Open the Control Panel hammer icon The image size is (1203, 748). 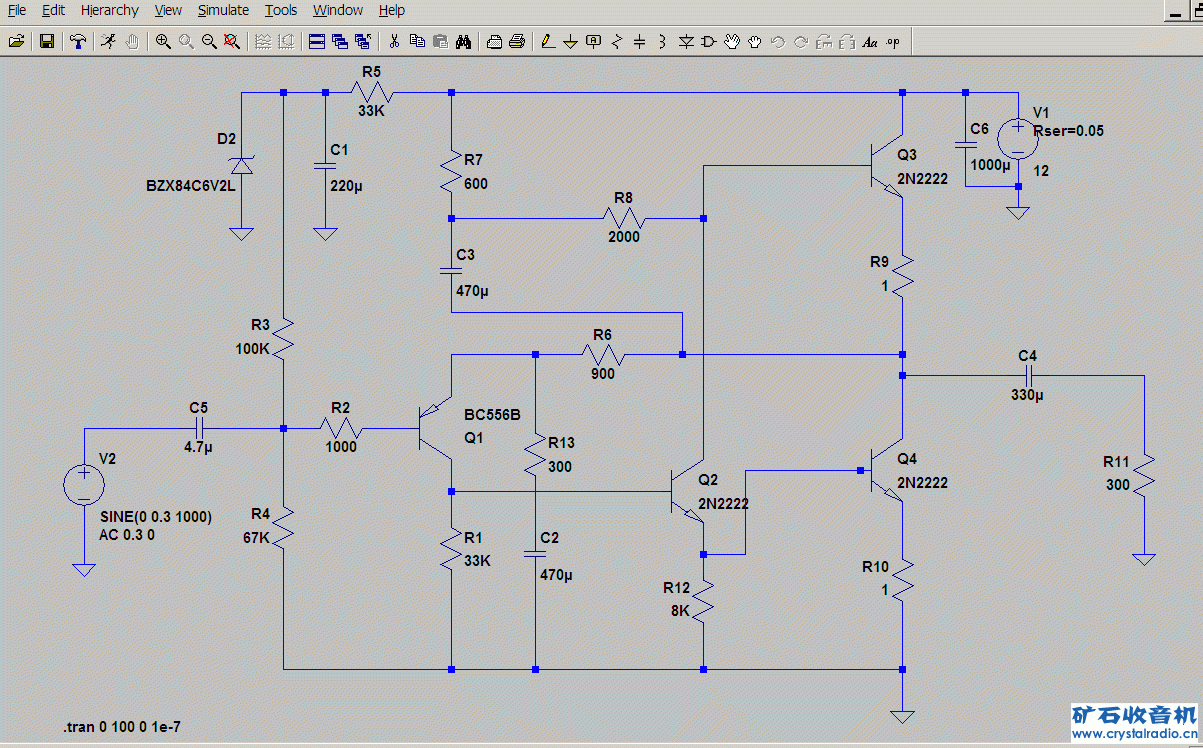click(78, 41)
